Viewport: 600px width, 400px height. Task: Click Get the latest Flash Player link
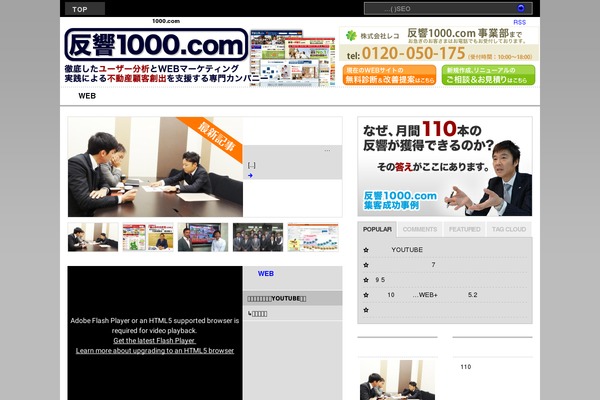pos(155,341)
